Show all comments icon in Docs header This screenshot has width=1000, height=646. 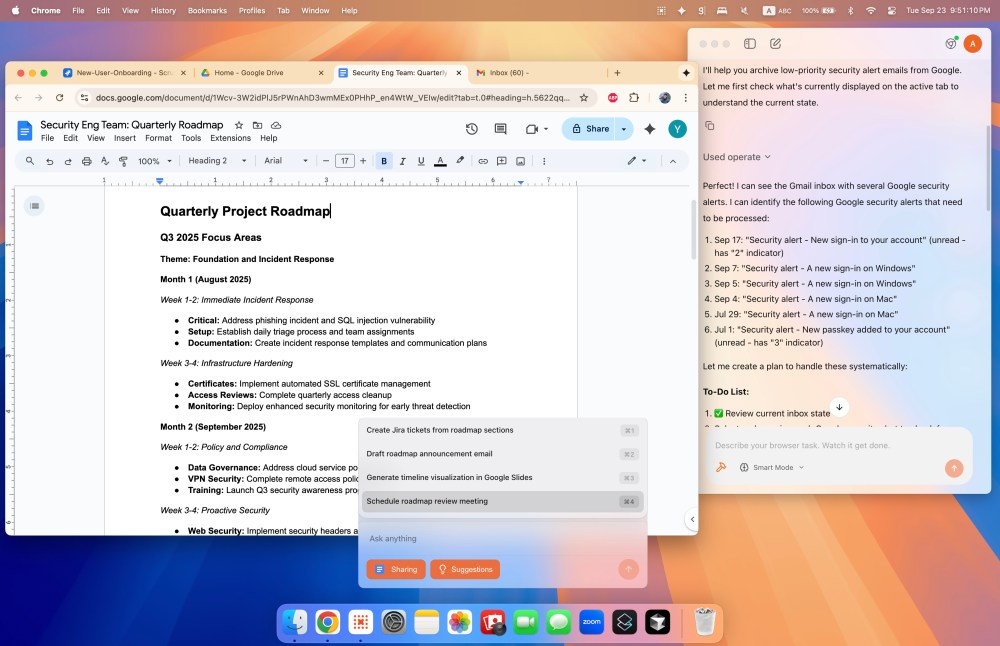click(x=501, y=129)
